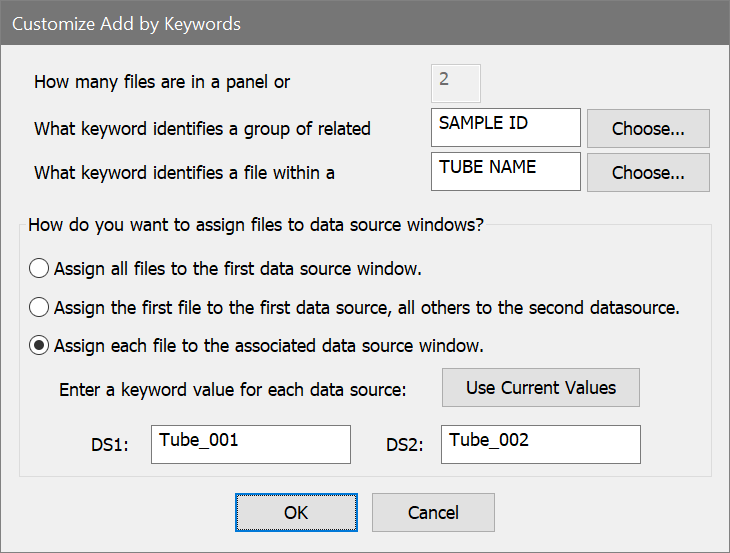Click the 'DS2:' label
730x553 pixels.
[x=405, y=445]
